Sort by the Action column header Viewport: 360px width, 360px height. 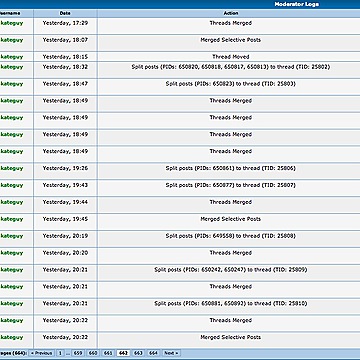[231, 13]
